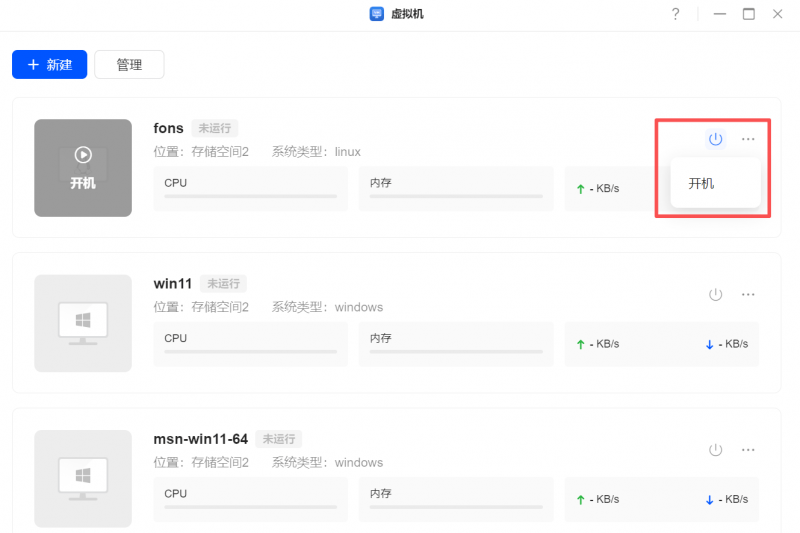Select the win11 Windows monitor thumbnail

pyautogui.click(x=83, y=323)
